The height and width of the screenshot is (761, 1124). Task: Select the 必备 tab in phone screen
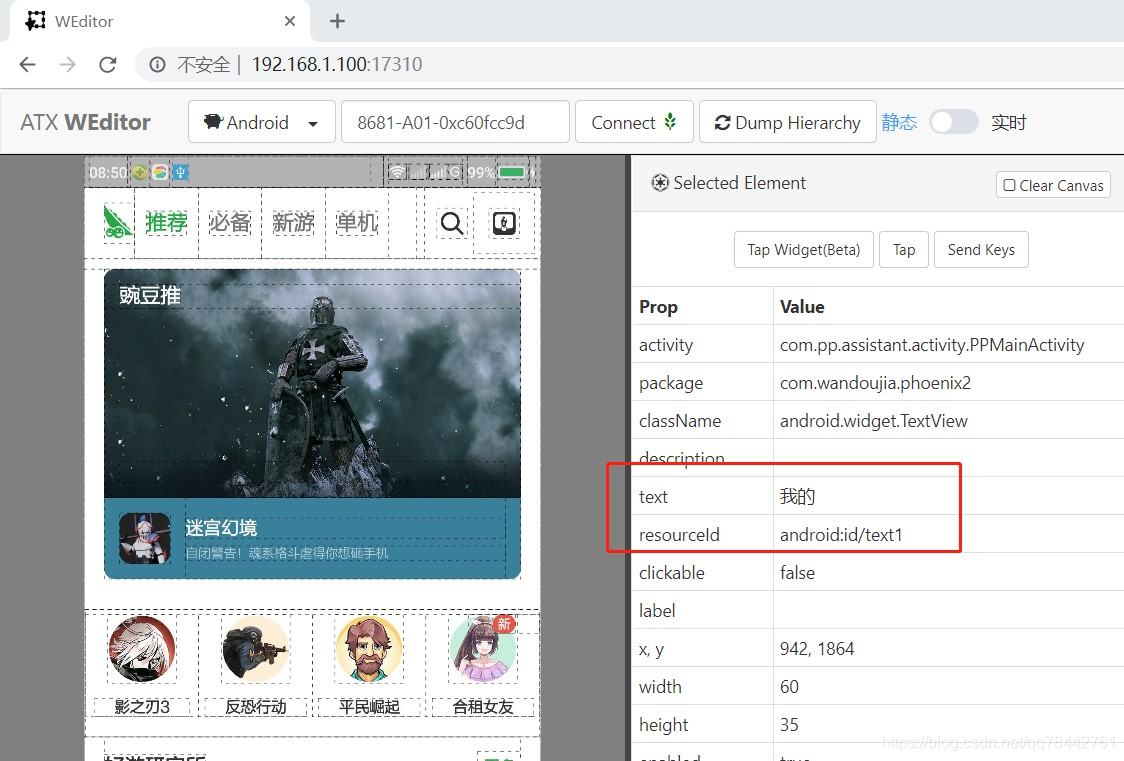[230, 223]
